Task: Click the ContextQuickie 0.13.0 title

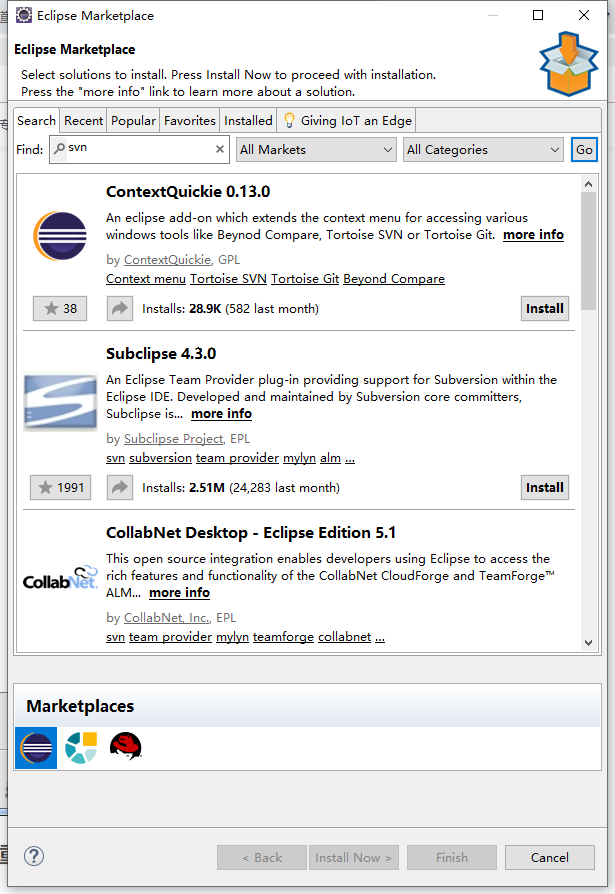Action: (188, 192)
